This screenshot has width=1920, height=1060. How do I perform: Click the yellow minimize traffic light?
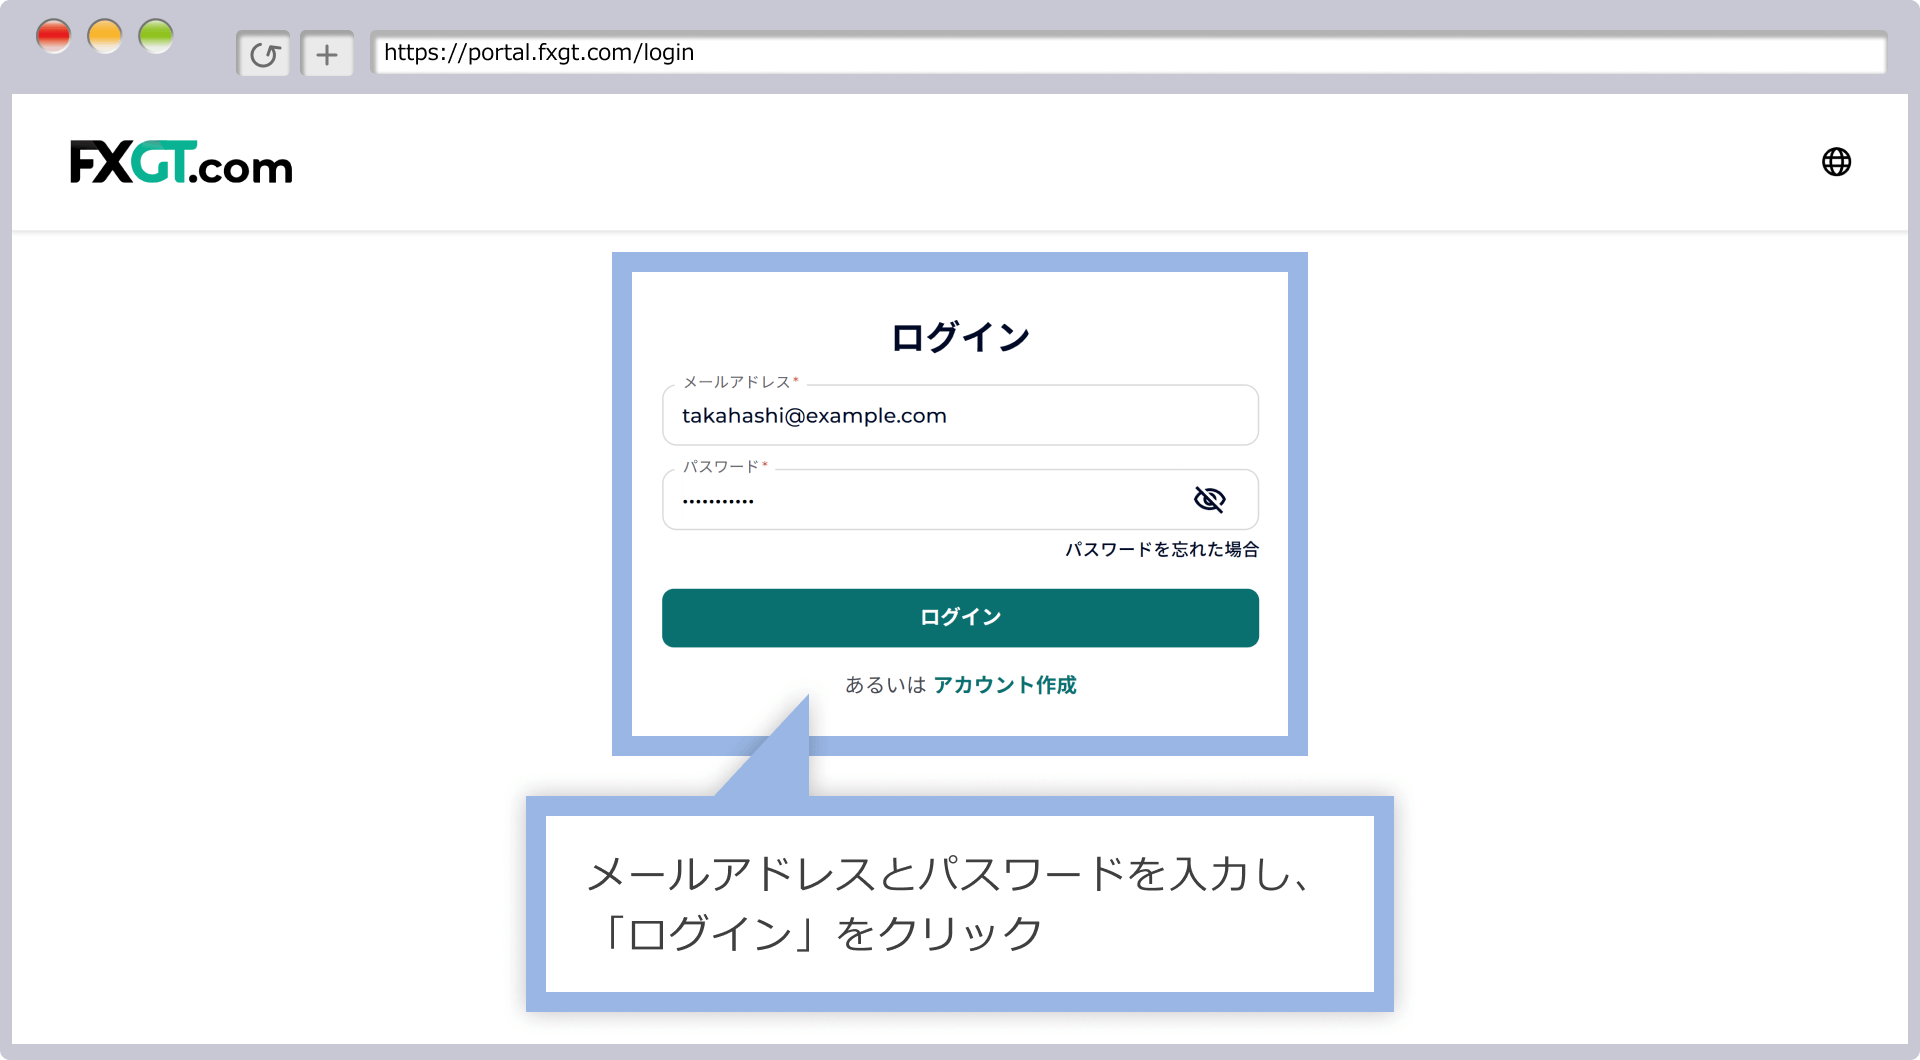click(x=105, y=35)
